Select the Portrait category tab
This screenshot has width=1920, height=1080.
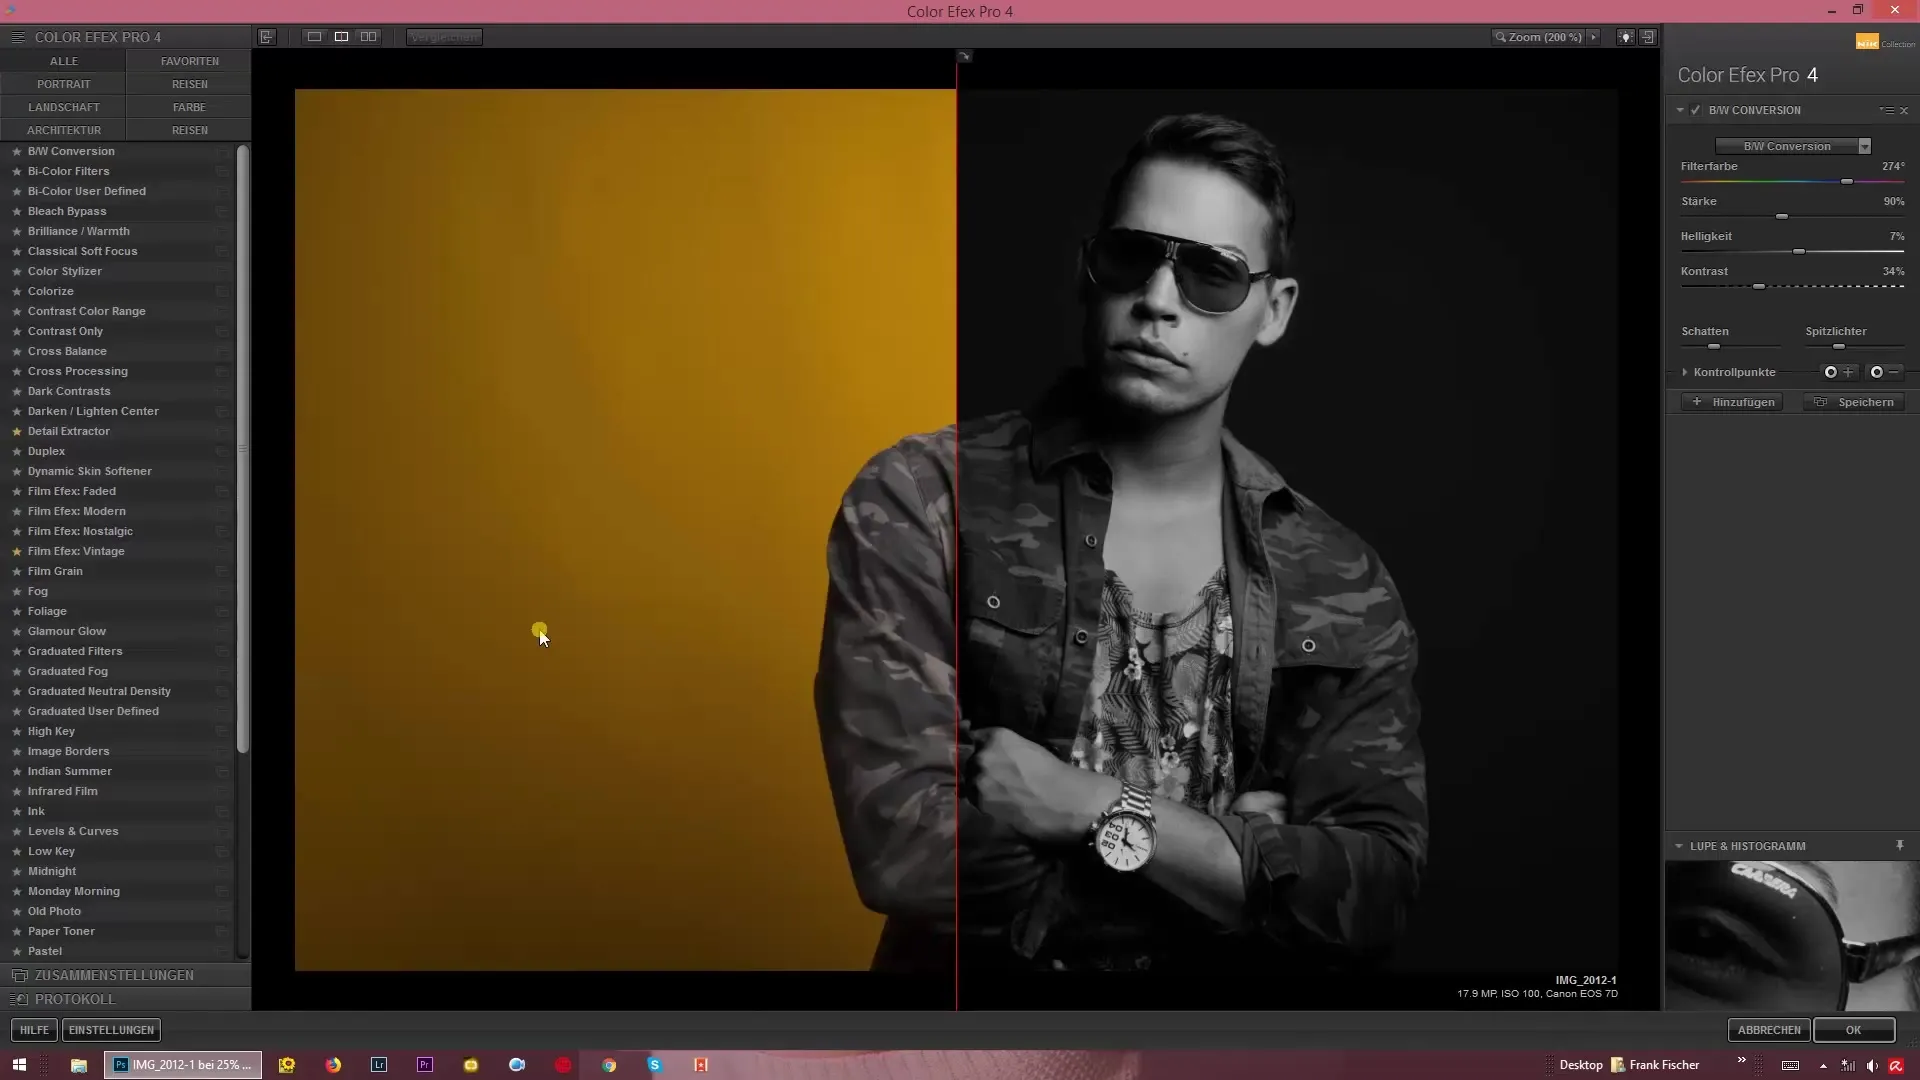[x=63, y=84]
